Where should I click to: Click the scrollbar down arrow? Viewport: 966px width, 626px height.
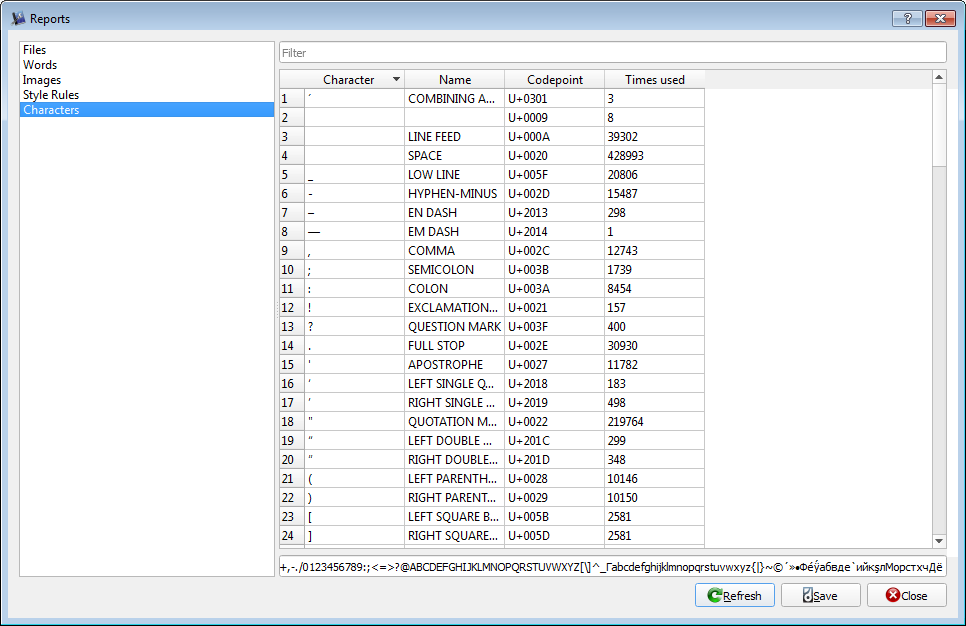[939, 541]
